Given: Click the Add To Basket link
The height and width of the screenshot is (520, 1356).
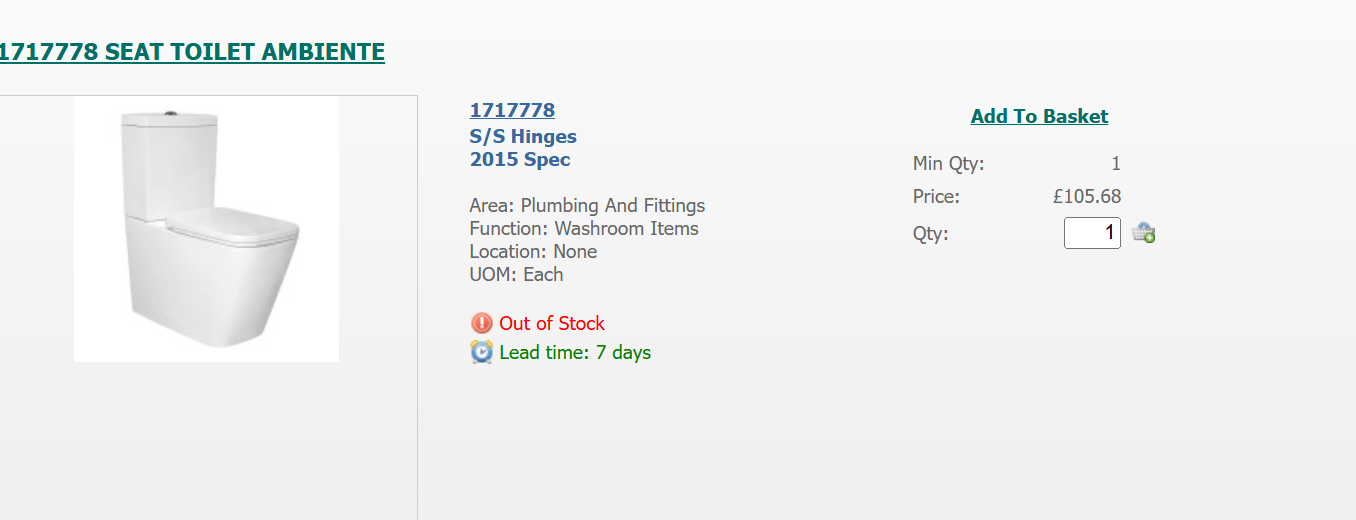Looking at the screenshot, I should pyautogui.click(x=1039, y=116).
